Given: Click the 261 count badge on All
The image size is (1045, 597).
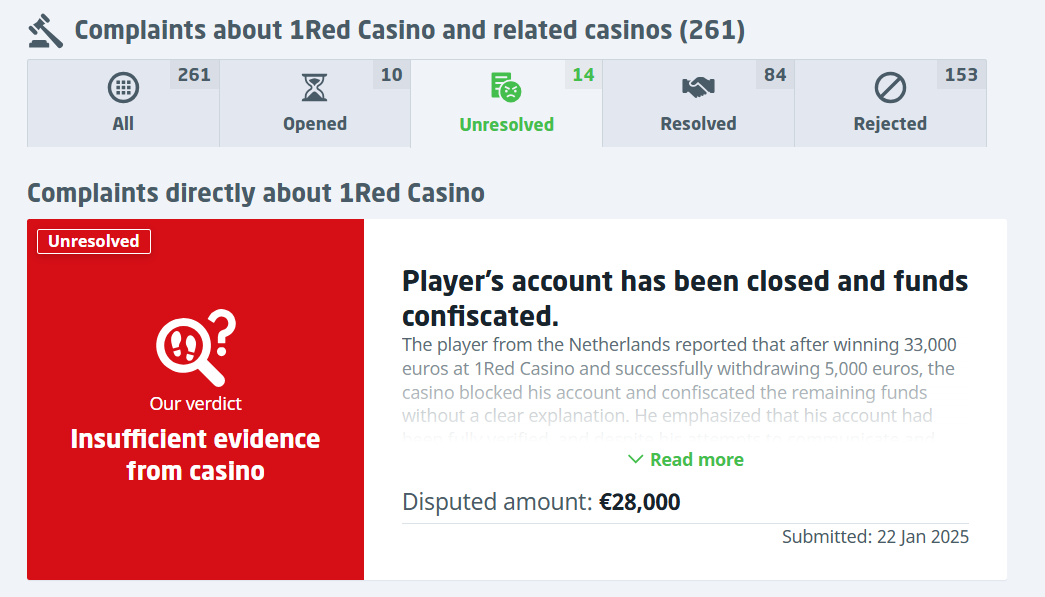Looking at the screenshot, I should coord(195,75).
